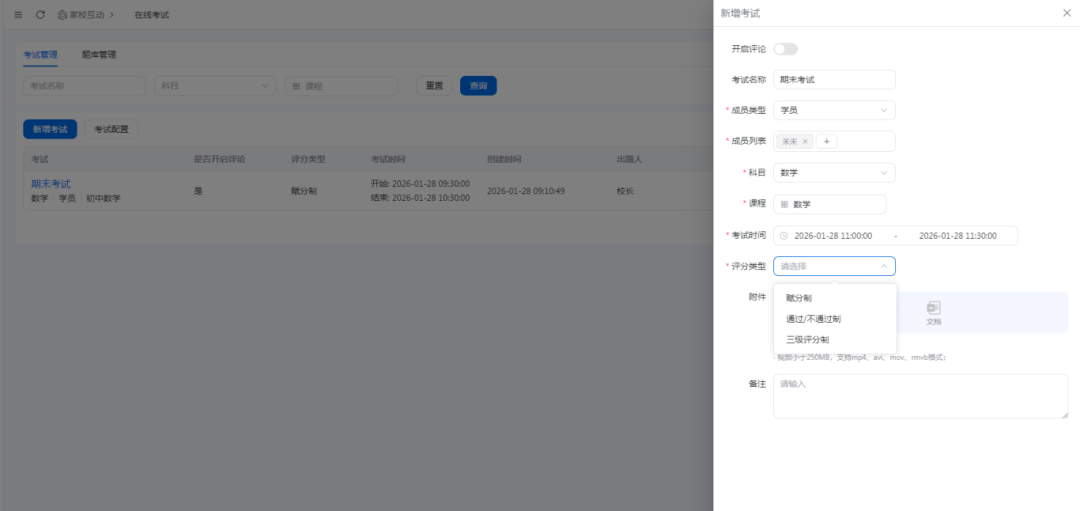Click the plus icon in 成员列表
The width and height of the screenshot is (1080, 511).
[826, 142]
